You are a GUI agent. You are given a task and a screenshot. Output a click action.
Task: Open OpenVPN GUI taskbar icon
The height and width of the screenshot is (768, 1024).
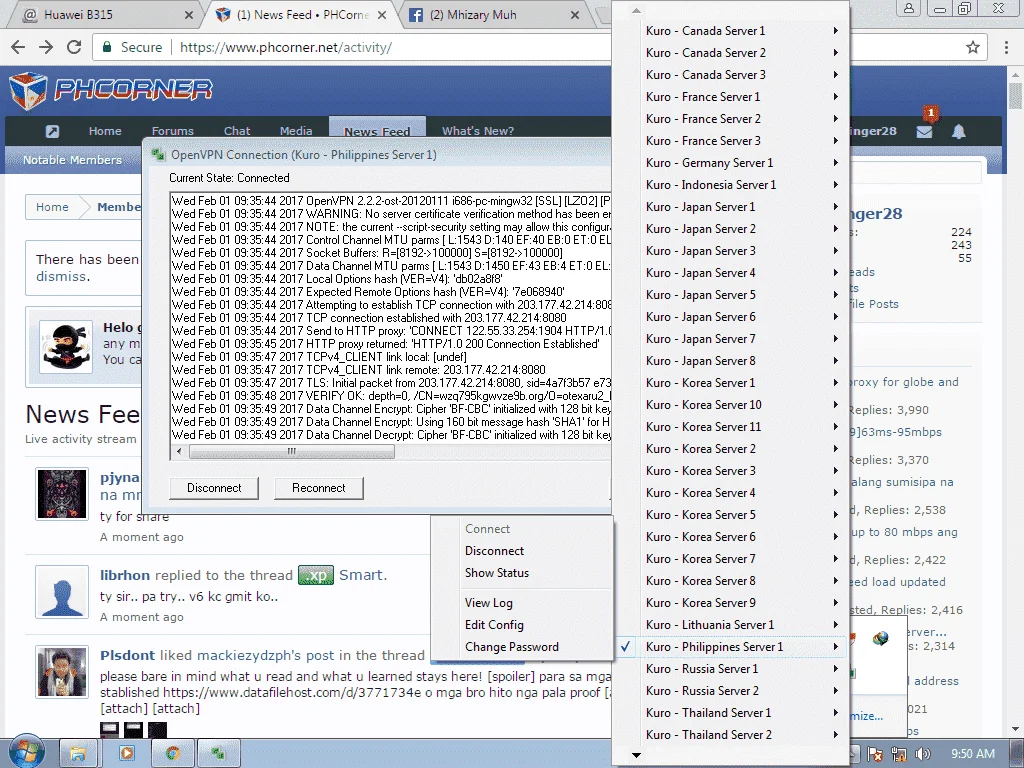(x=219, y=754)
